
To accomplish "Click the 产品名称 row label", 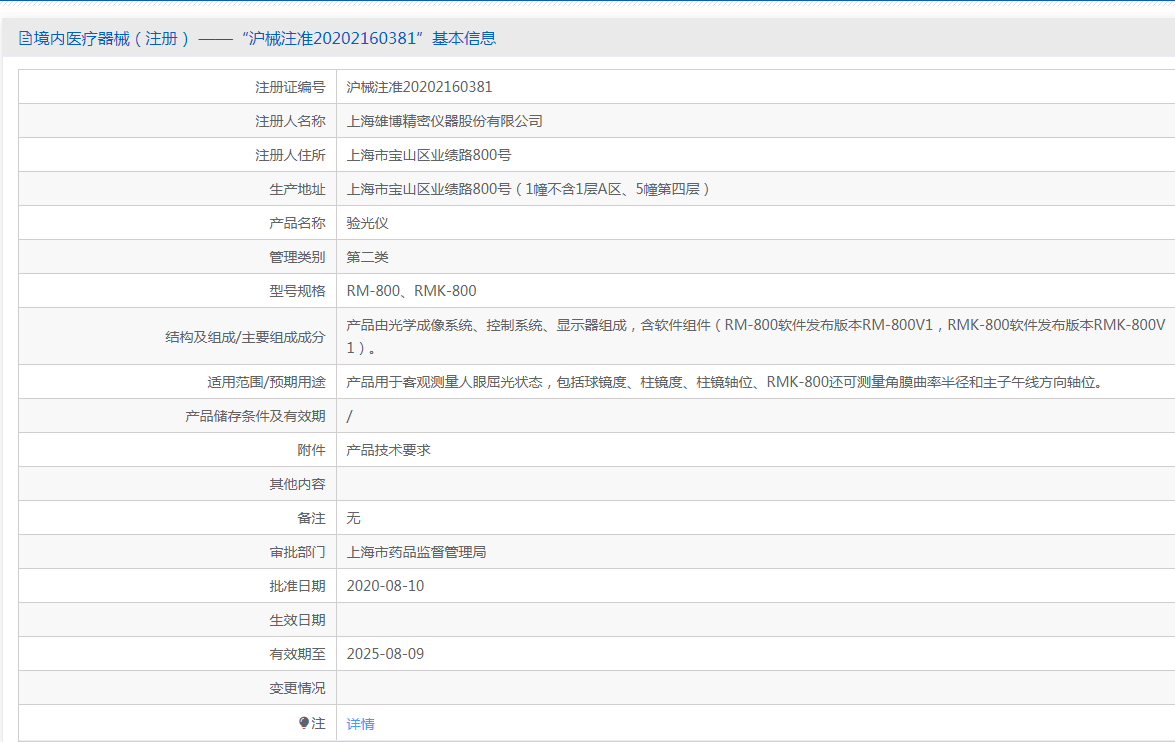I will click(x=297, y=223).
